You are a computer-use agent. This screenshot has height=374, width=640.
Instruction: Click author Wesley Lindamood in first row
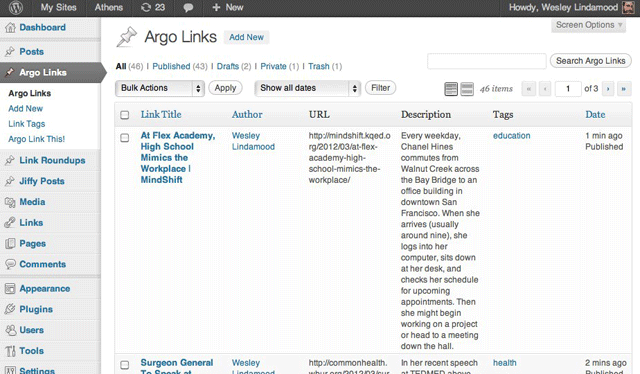pos(253,141)
